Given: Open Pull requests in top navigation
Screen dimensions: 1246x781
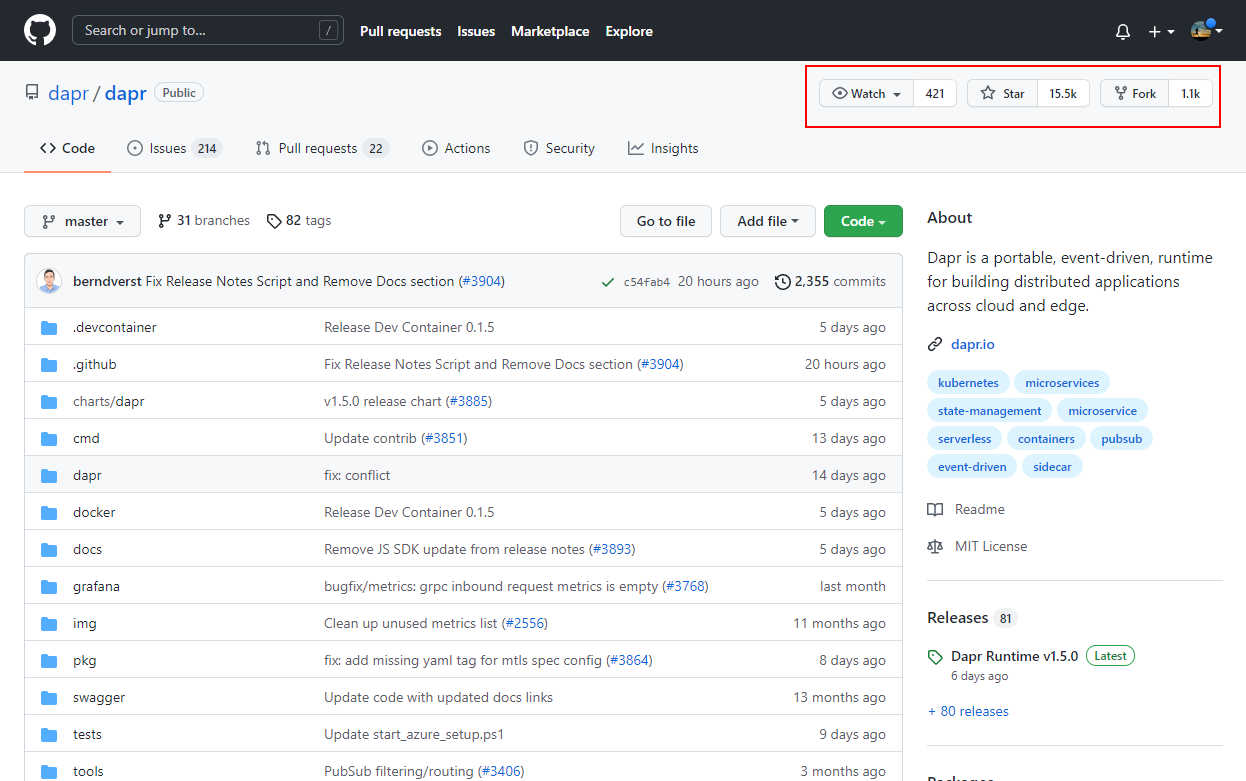Looking at the screenshot, I should point(400,31).
